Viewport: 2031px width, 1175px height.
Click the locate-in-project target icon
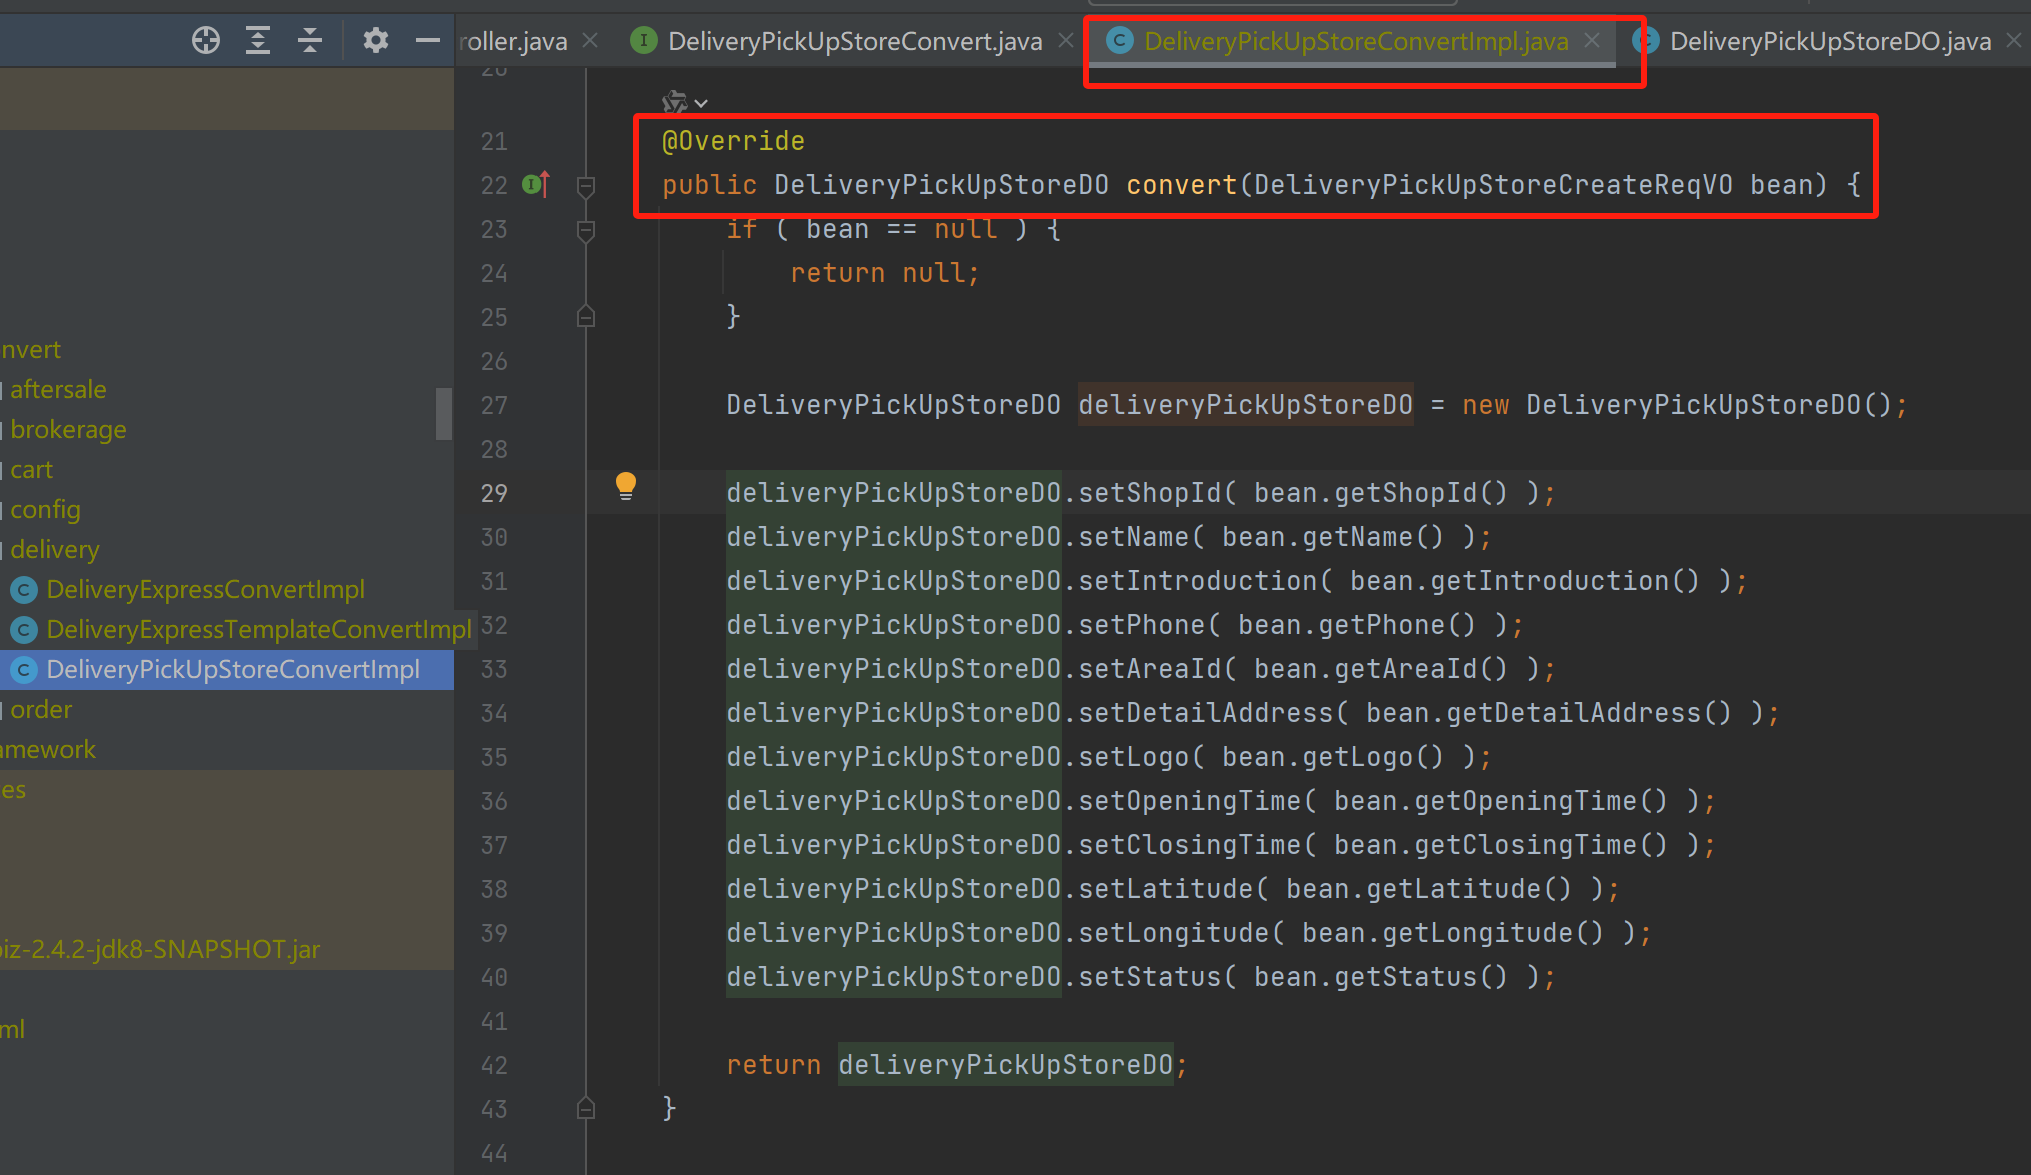point(206,40)
